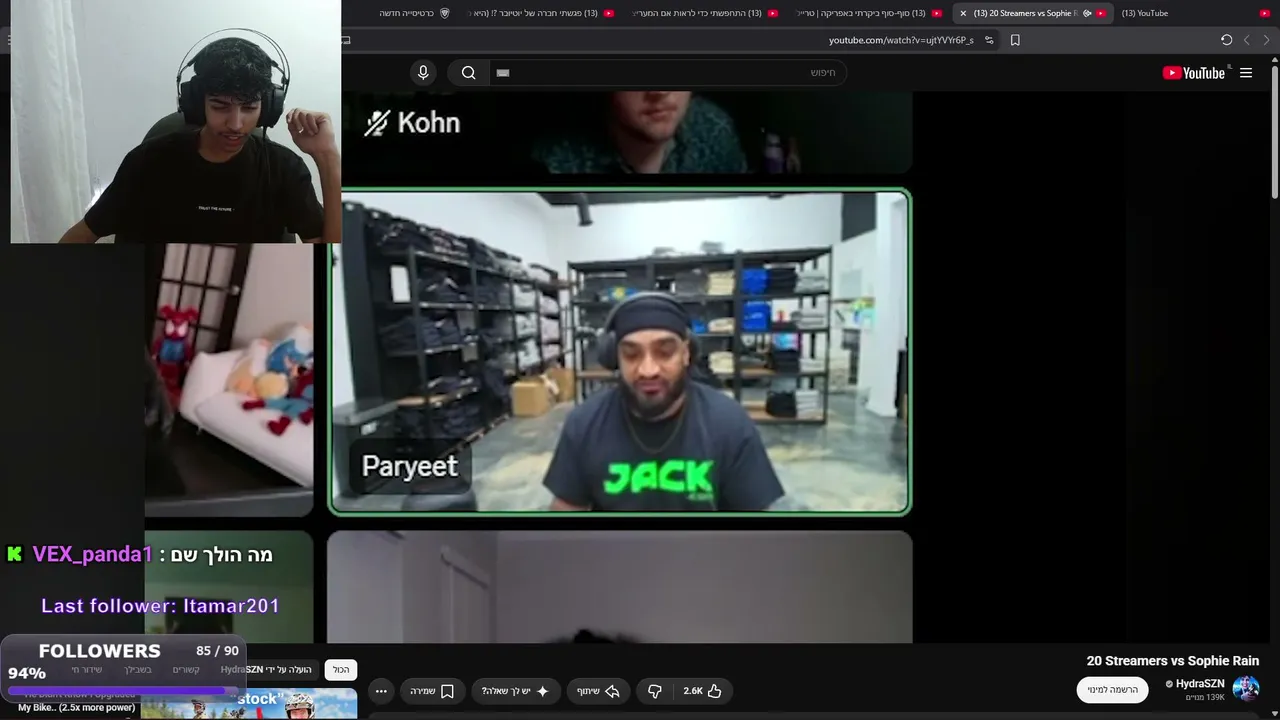
Task: Click the youtube.com address bar URL
Action: (x=901, y=40)
